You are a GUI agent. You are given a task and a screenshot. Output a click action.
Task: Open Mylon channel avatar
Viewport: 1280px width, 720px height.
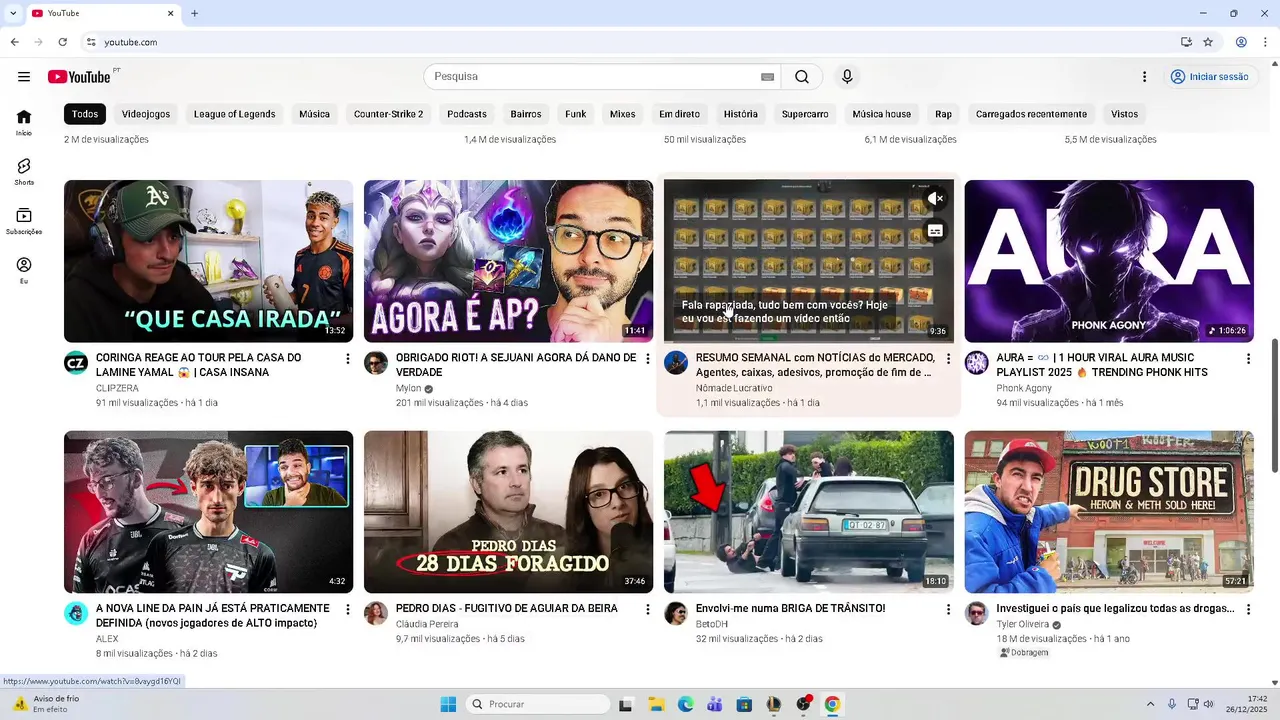(x=376, y=363)
